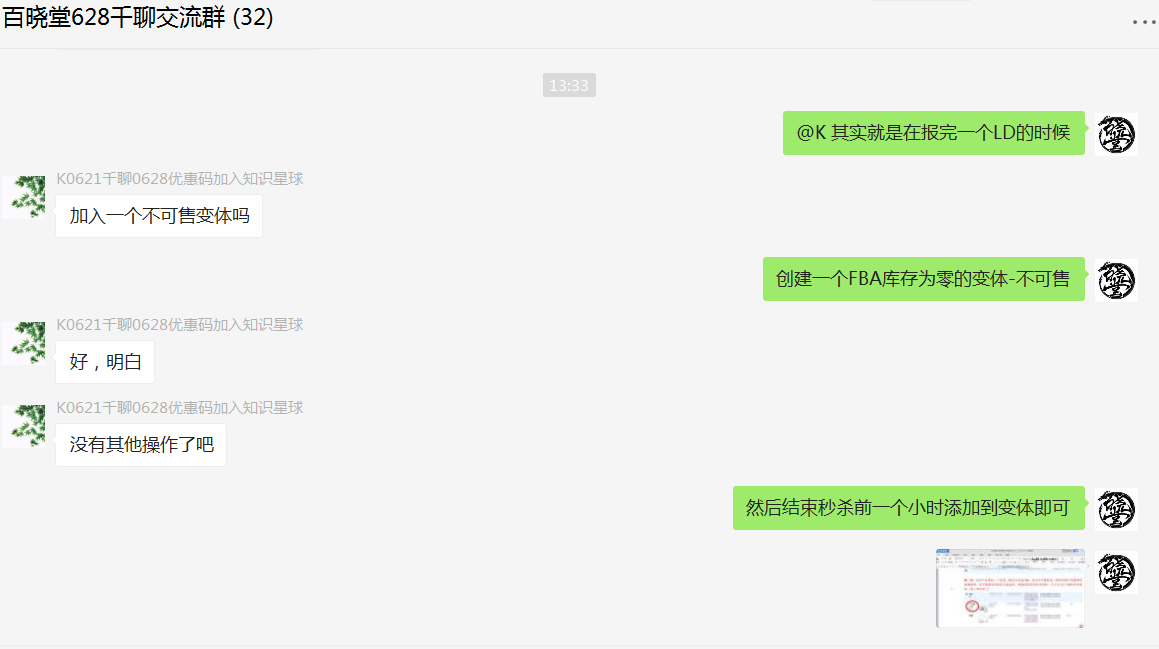
Task: Open the three-dot chat info menu
Action: click(1143, 22)
